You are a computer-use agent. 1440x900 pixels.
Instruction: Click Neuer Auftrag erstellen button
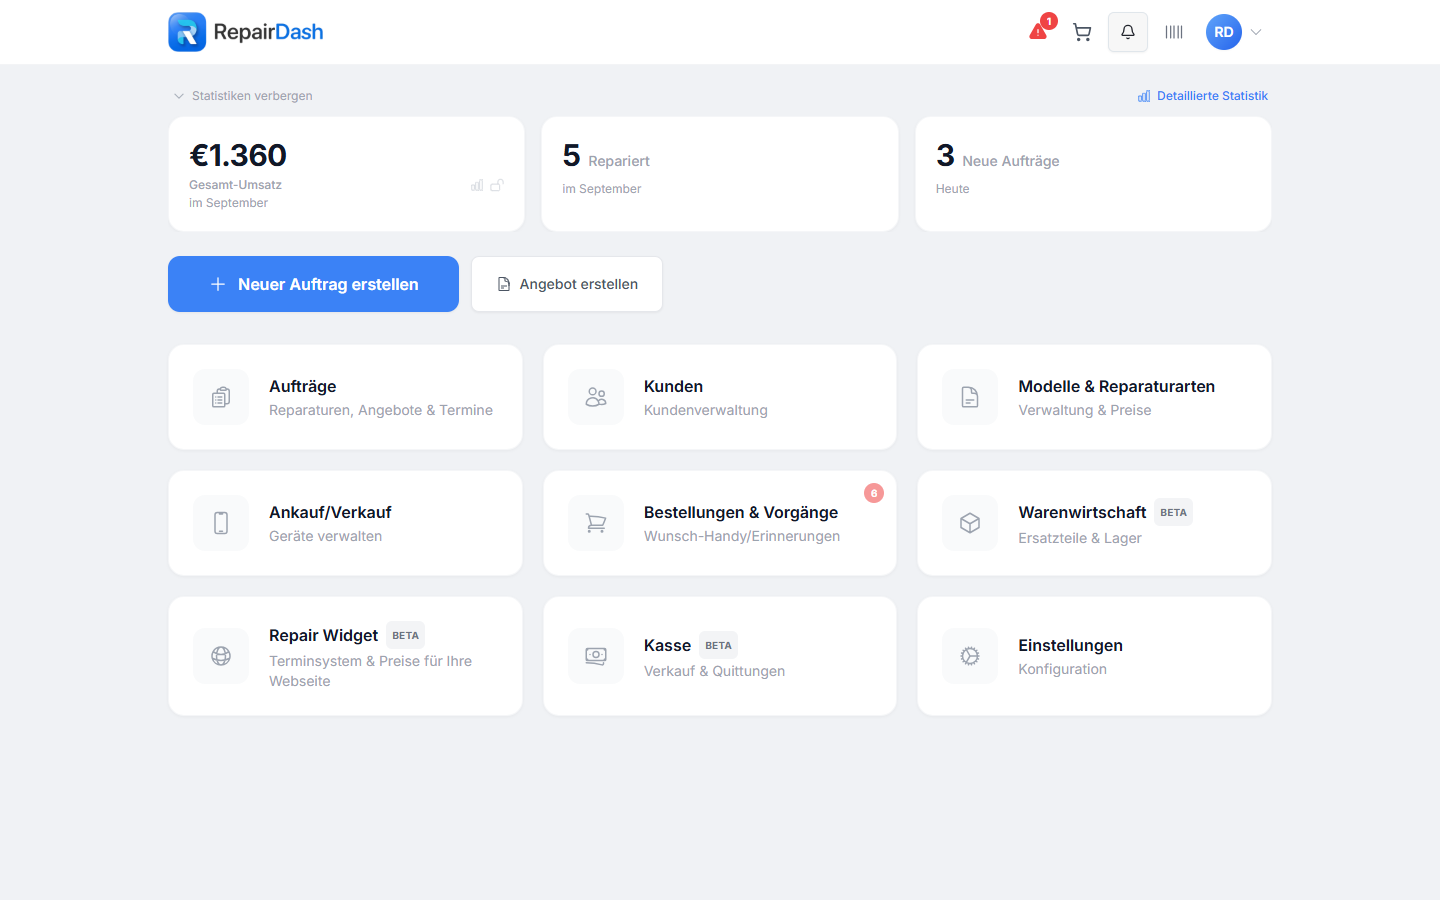(313, 284)
